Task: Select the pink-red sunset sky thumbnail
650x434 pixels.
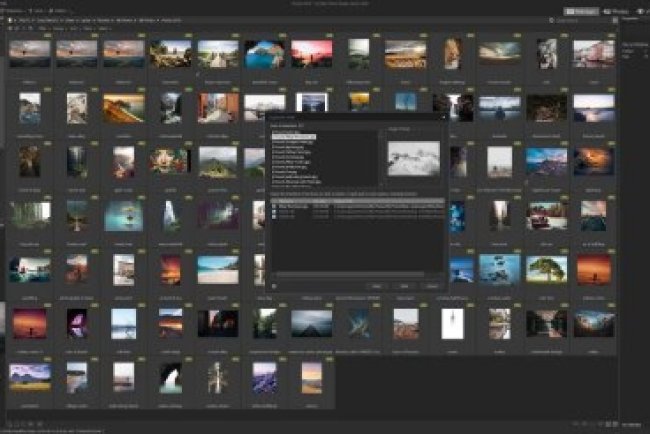Action: pyautogui.click(x=312, y=54)
